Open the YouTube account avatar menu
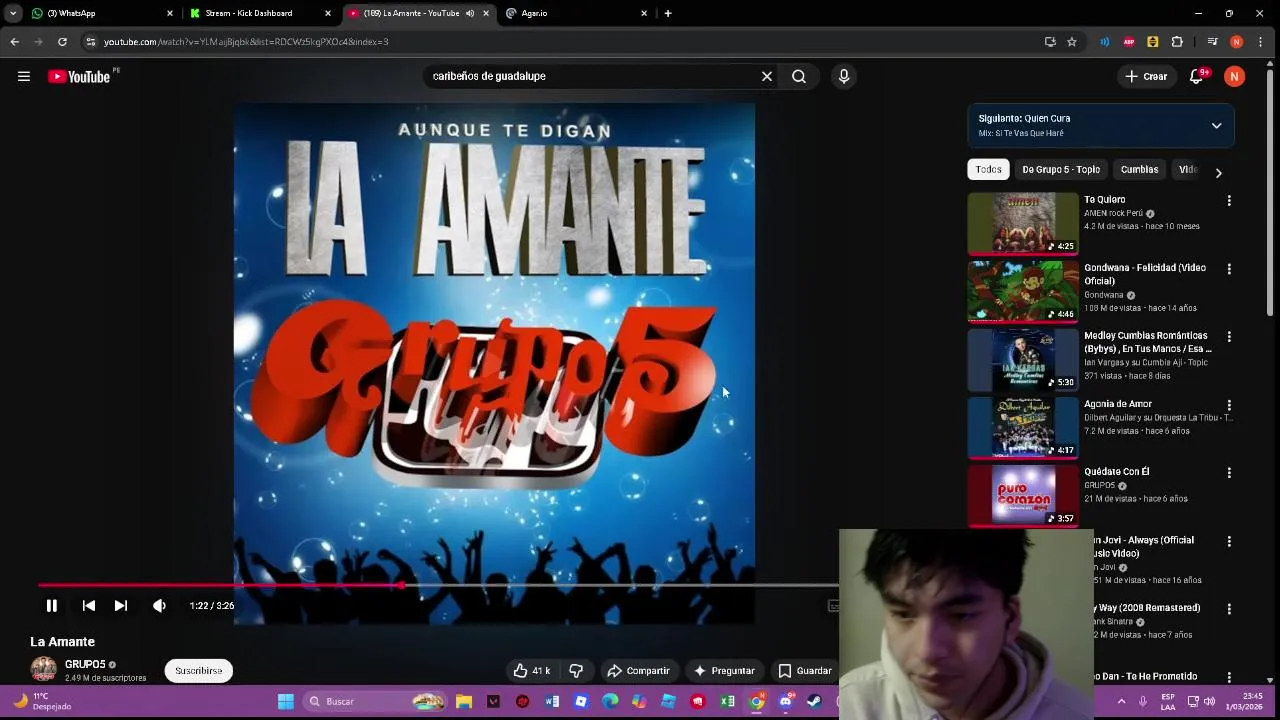The height and width of the screenshot is (720, 1280). tap(1235, 76)
